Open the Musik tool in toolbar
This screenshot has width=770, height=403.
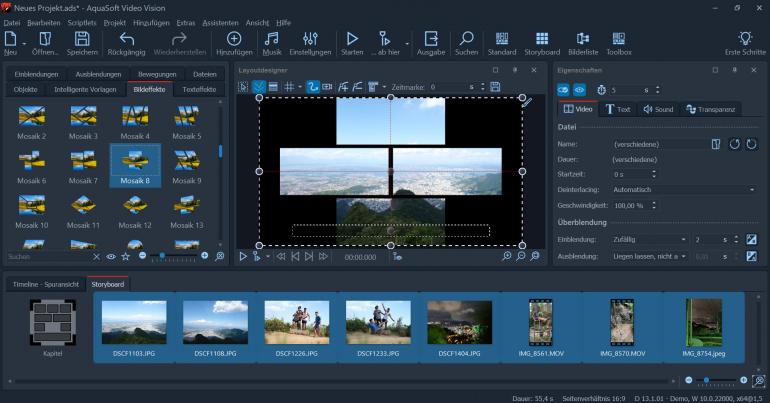[271, 39]
